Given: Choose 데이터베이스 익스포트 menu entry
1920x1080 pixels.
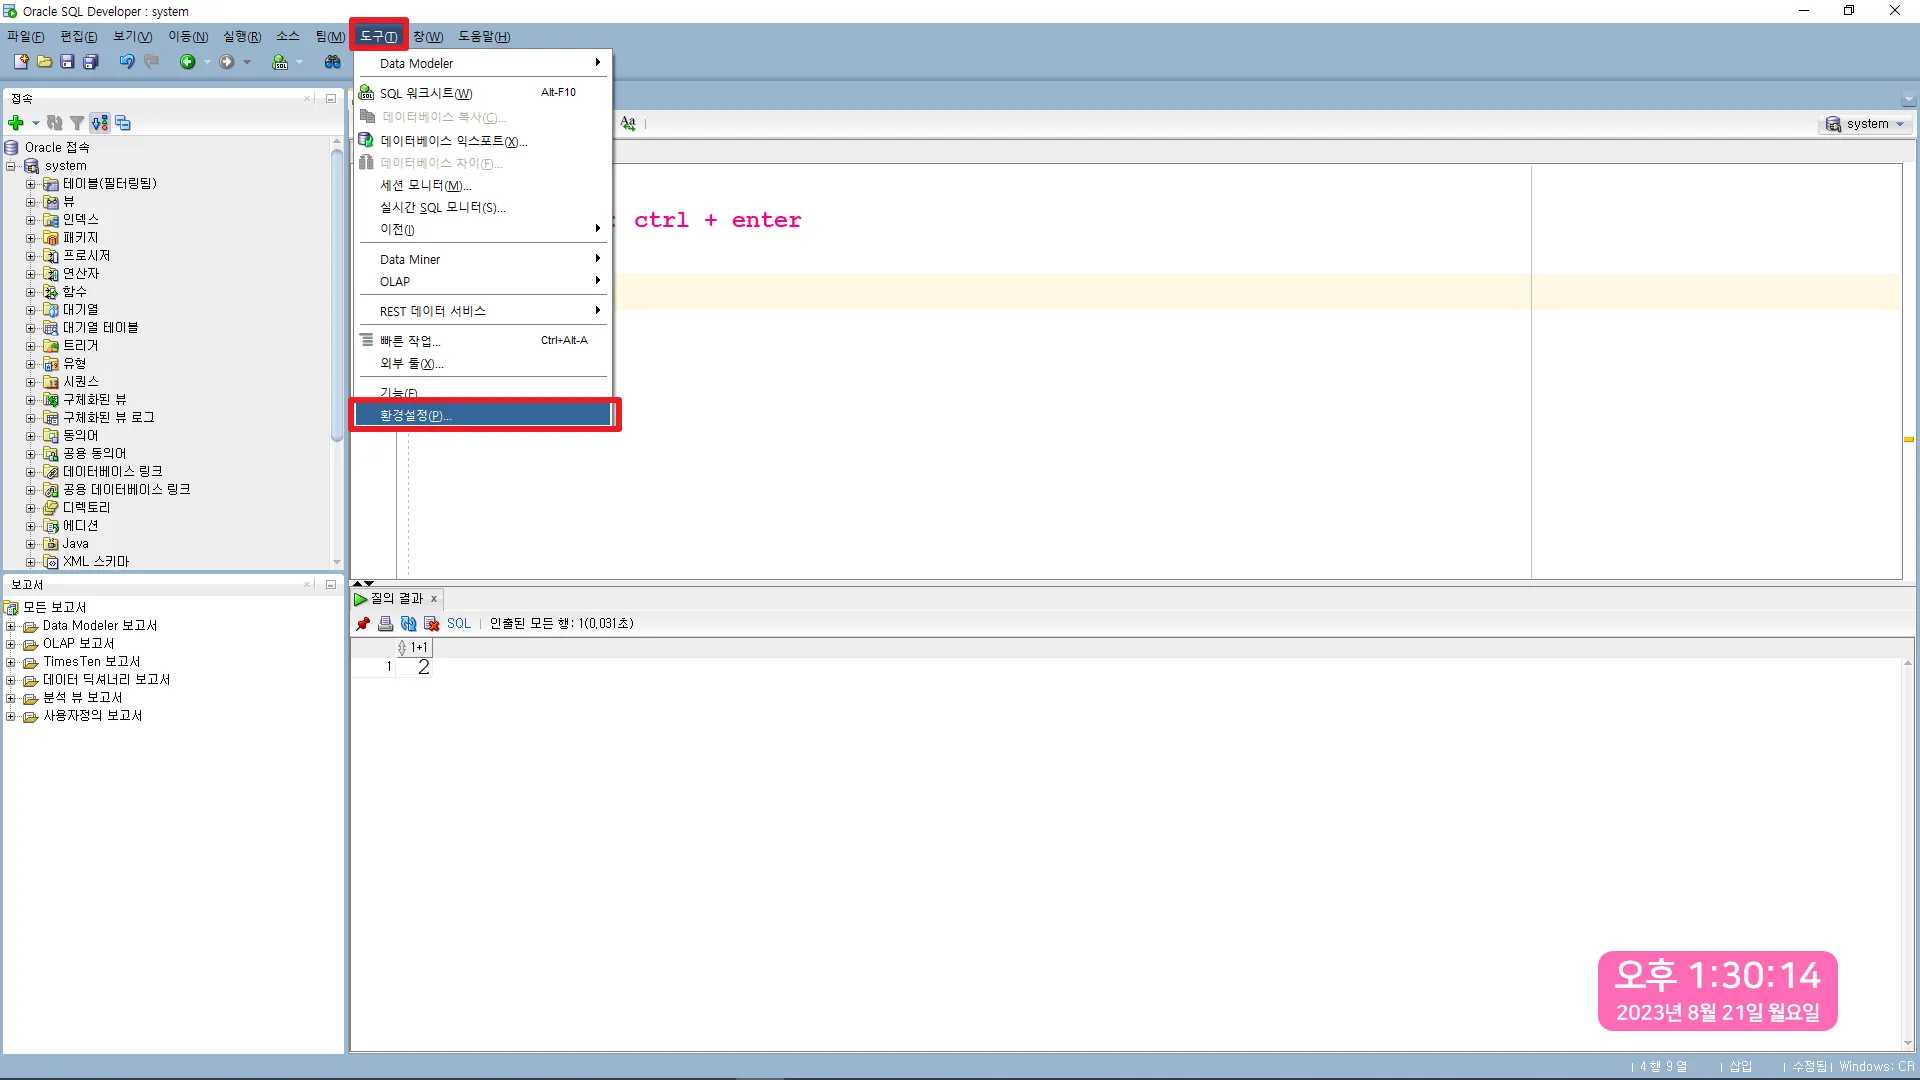Looking at the screenshot, I should (453, 141).
